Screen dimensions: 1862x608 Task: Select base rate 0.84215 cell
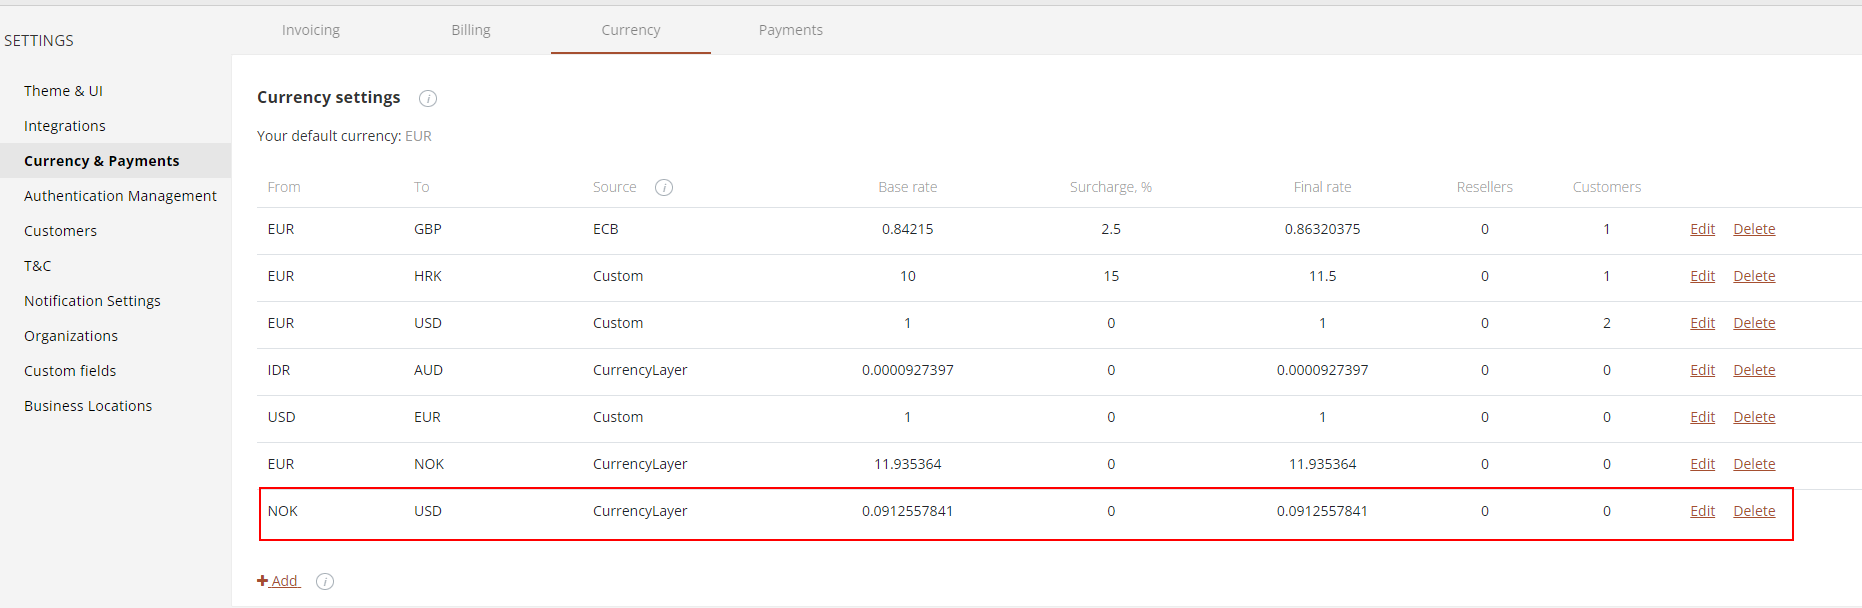(x=908, y=229)
